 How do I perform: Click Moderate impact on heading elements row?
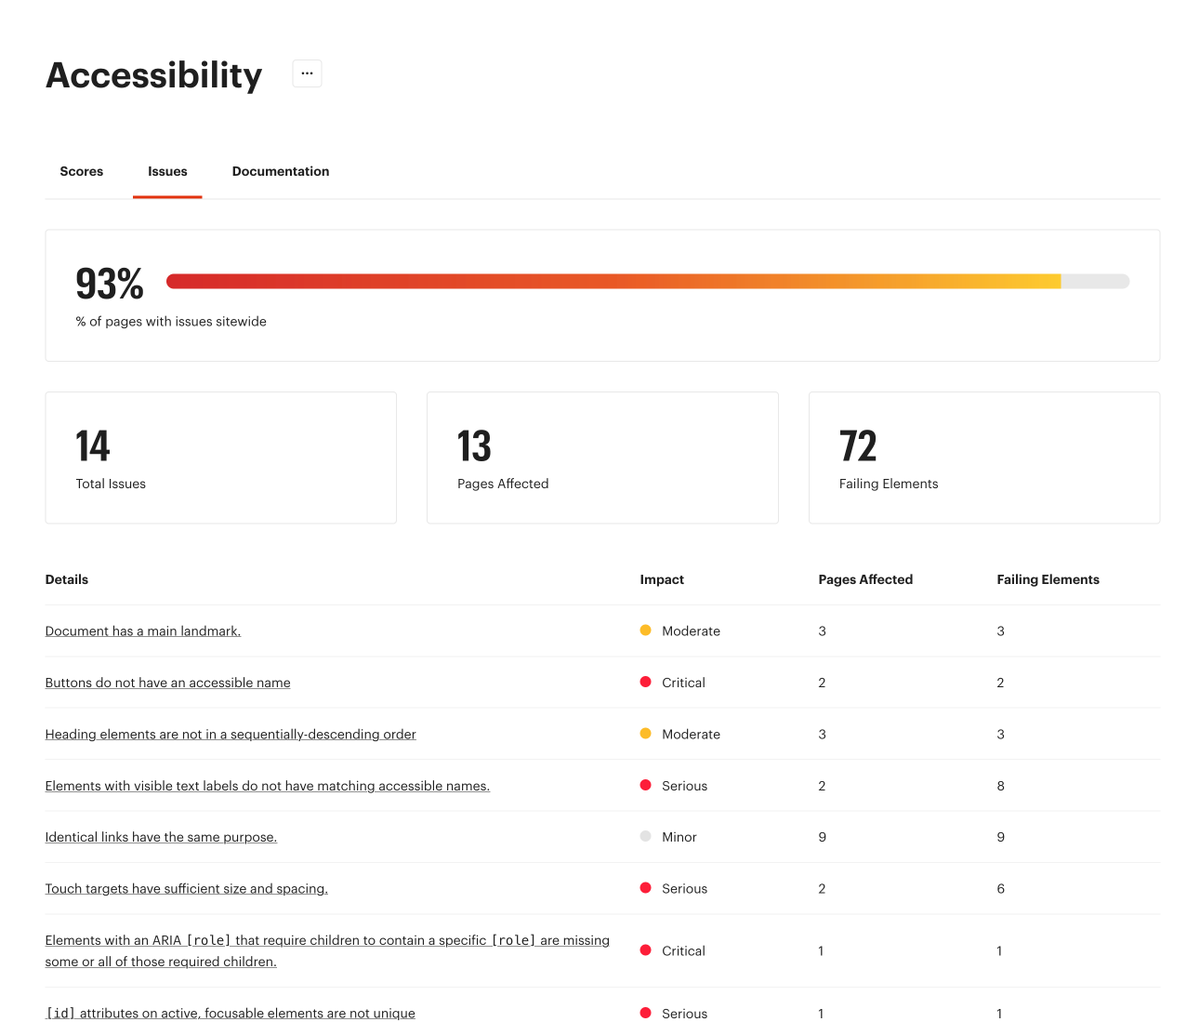coord(680,734)
